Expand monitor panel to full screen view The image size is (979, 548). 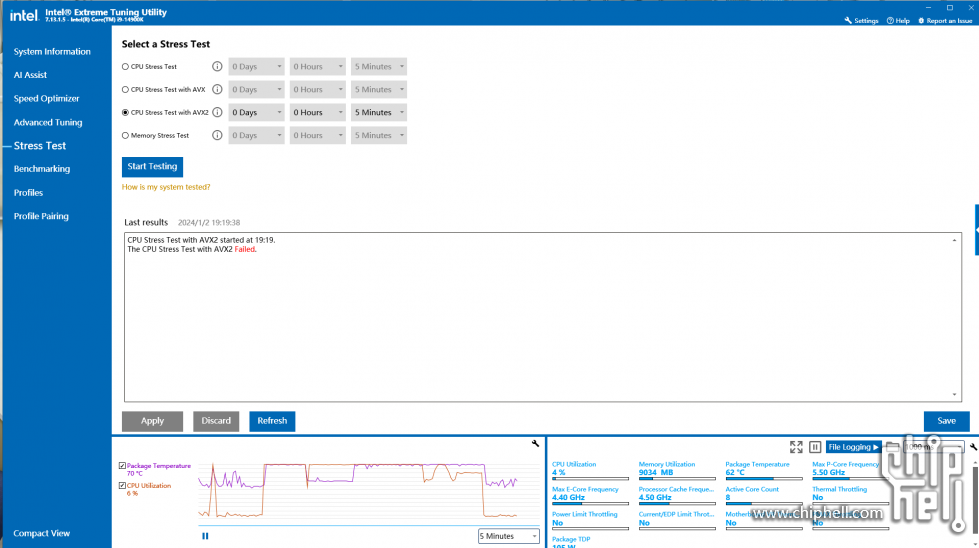[x=796, y=447]
